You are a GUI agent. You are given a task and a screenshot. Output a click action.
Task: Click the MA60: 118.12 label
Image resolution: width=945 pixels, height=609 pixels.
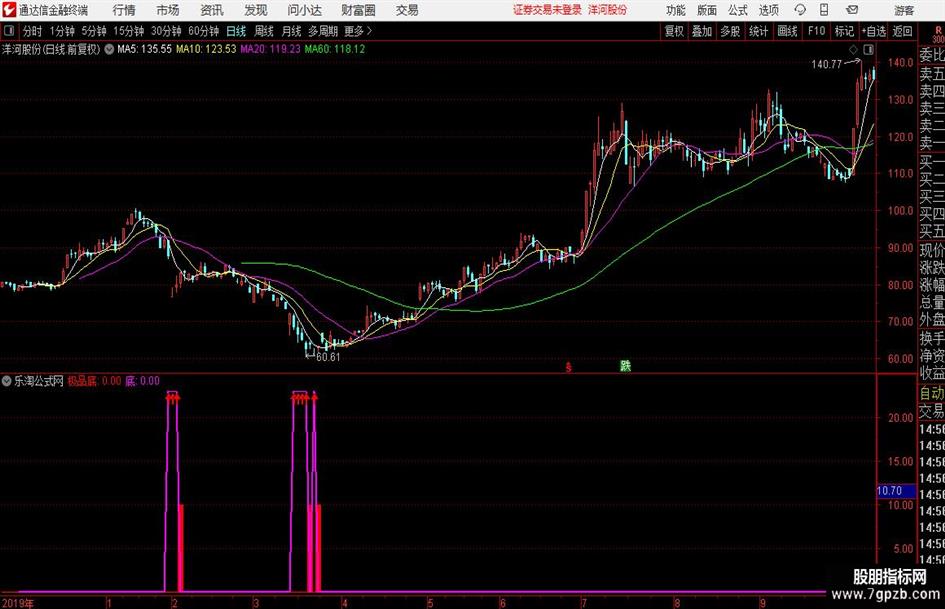pos(334,49)
